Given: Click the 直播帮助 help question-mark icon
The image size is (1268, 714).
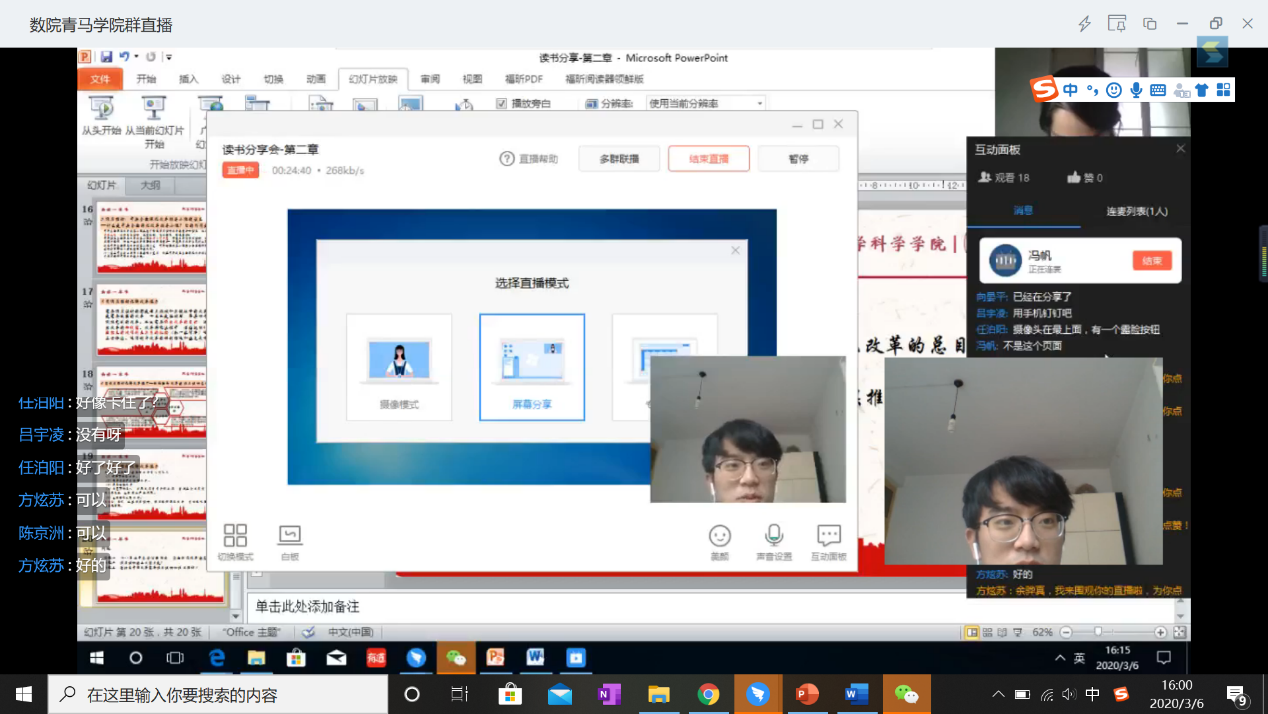Looking at the screenshot, I should click(507, 159).
